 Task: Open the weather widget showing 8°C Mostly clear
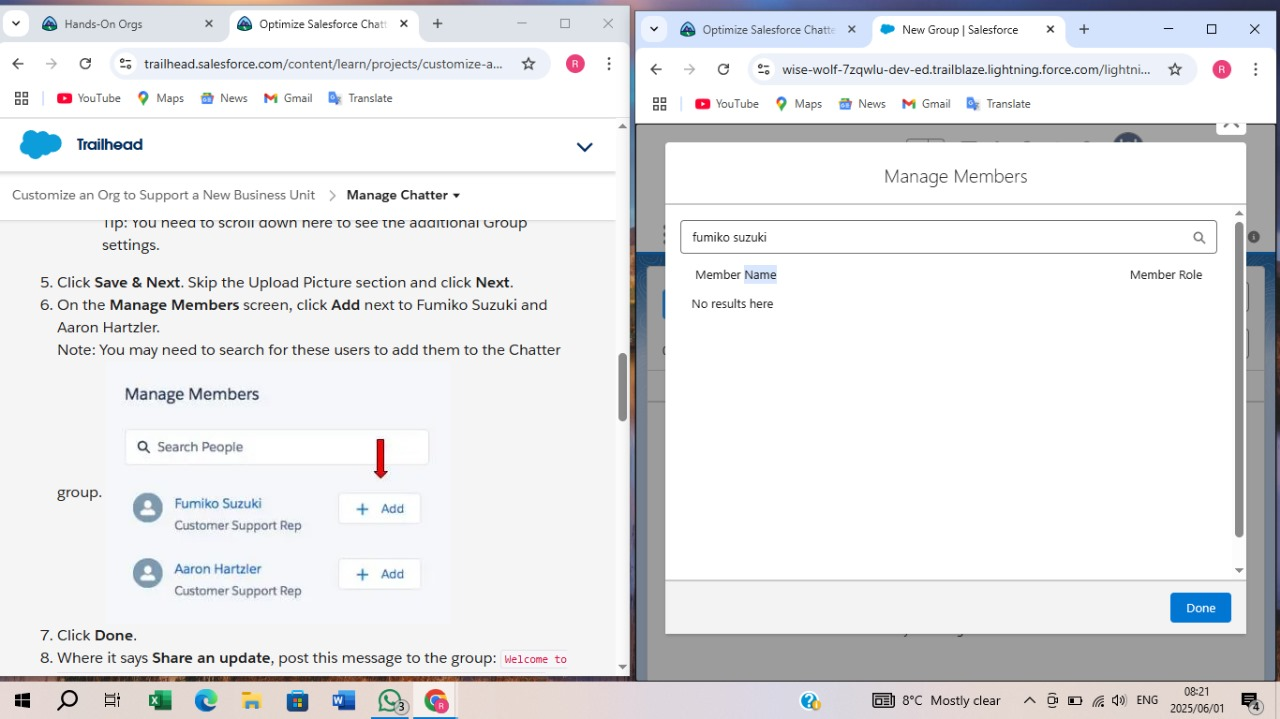[936, 700]
